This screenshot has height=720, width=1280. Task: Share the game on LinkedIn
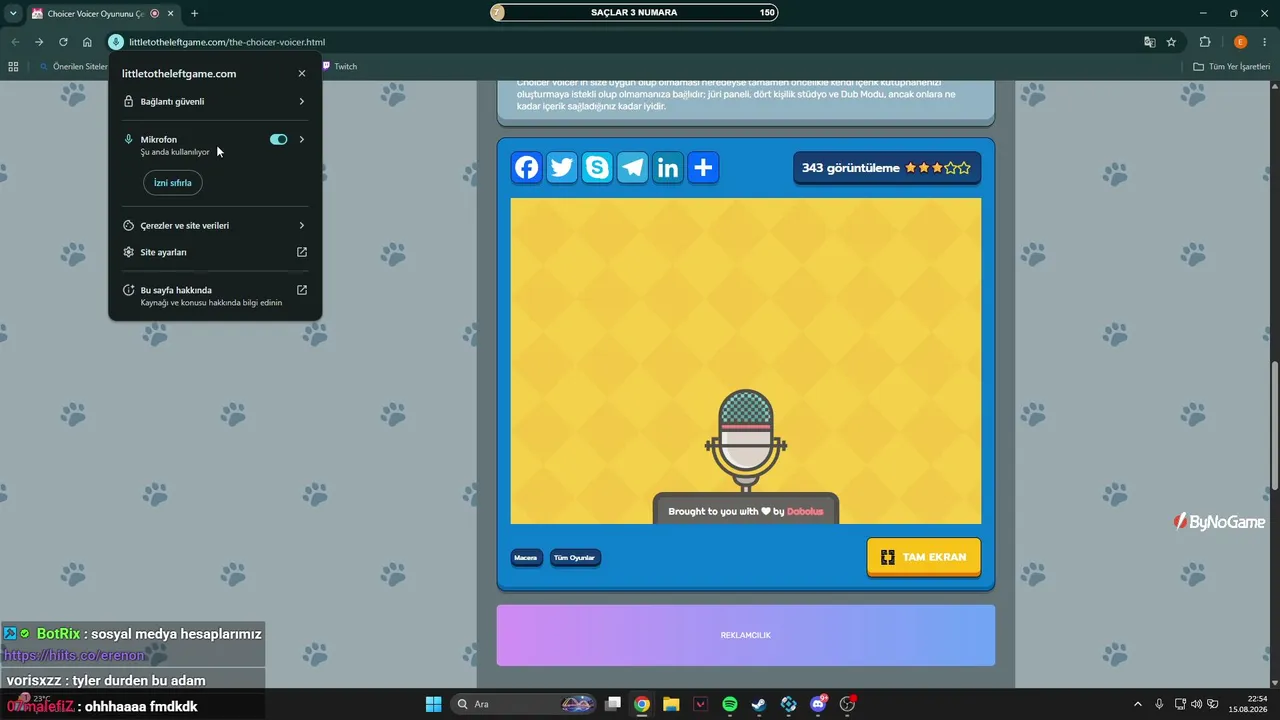tap(668, 168)
